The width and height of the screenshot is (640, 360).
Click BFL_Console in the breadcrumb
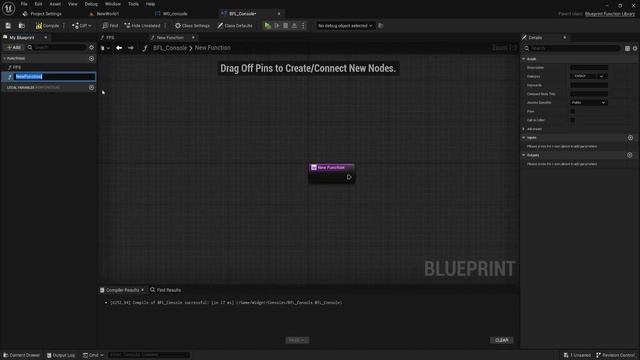point(170,48)
